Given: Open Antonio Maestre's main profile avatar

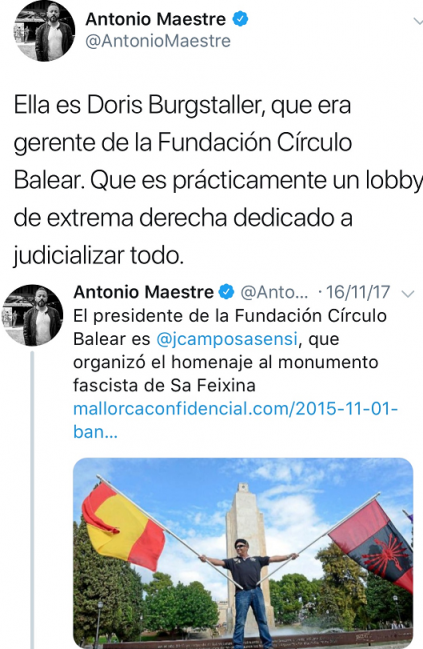Looking at the screenshot, I should coord(45,31).
